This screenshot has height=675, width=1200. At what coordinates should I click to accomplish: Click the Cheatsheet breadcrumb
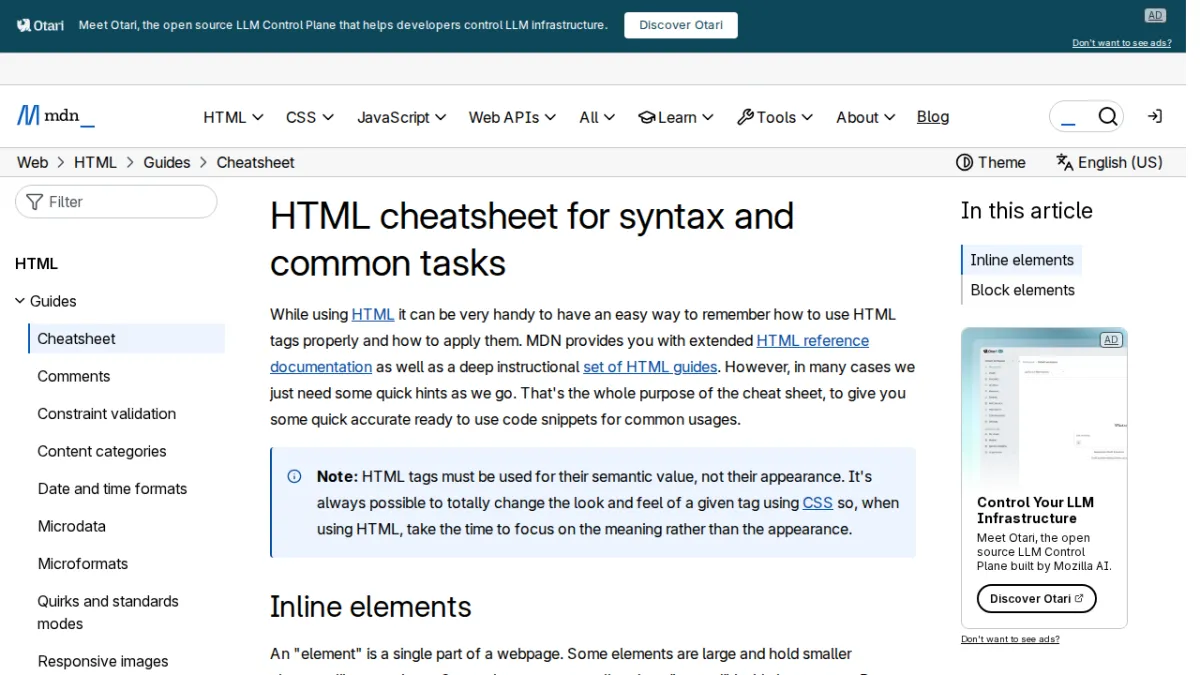(255, 162)
